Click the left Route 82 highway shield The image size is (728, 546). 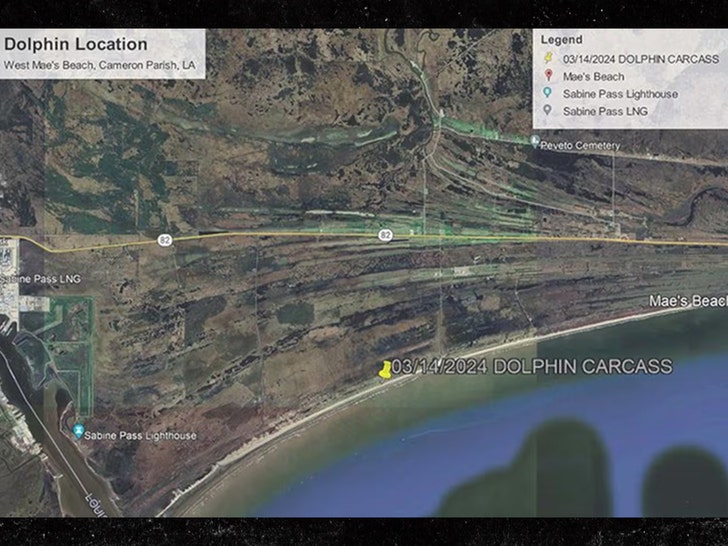(x=162, y=239)
